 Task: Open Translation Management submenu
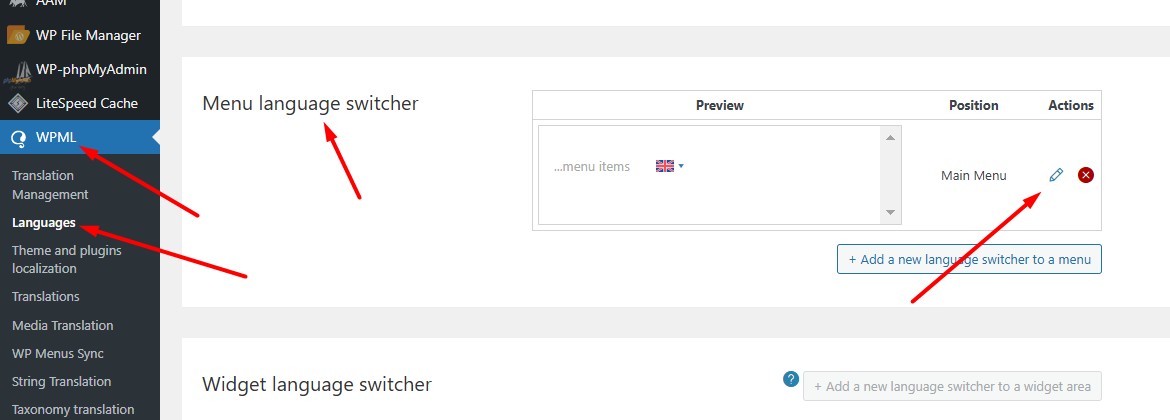pyautogui.click(x=51, y=185)
